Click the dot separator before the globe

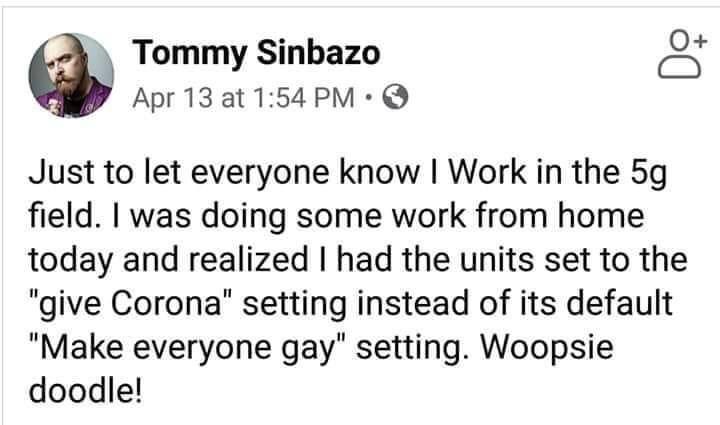click(x=368, y=97)
